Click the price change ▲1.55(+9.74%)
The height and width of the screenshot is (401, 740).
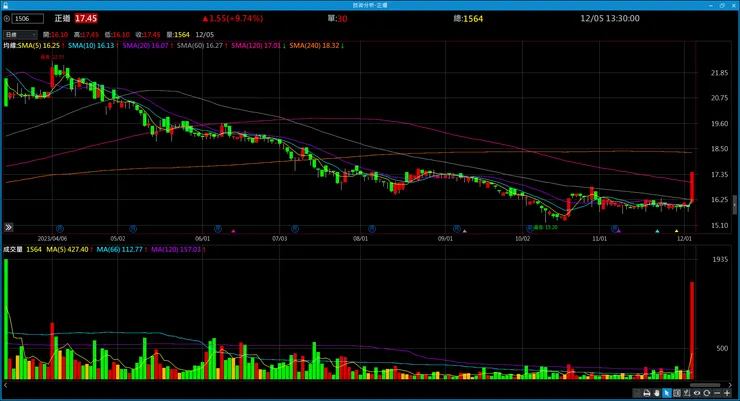233,18
